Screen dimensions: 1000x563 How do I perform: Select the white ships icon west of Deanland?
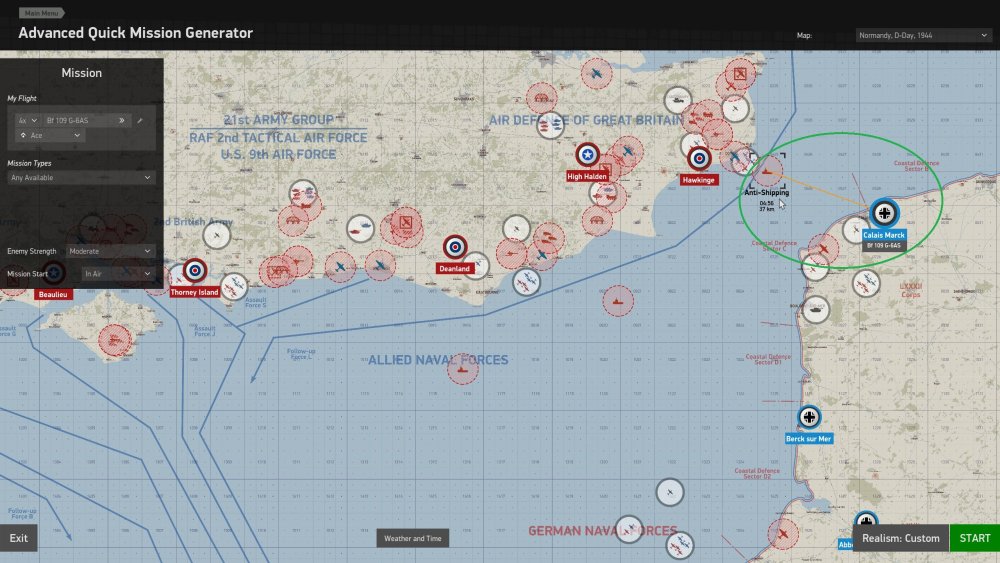[x=360, y=228]
